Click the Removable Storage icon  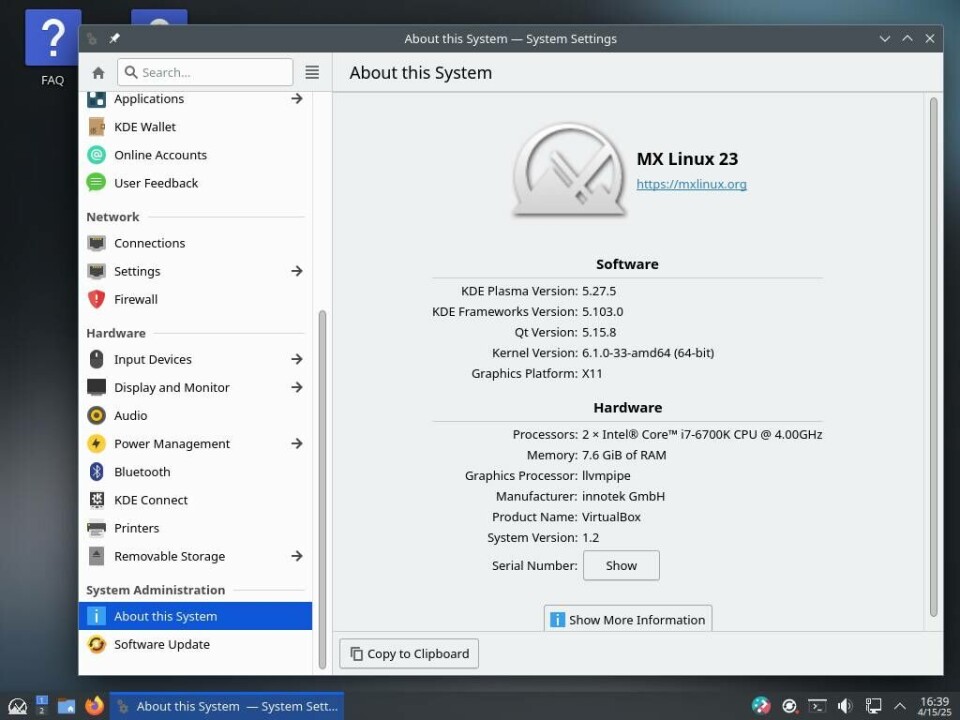pos(96,557)
